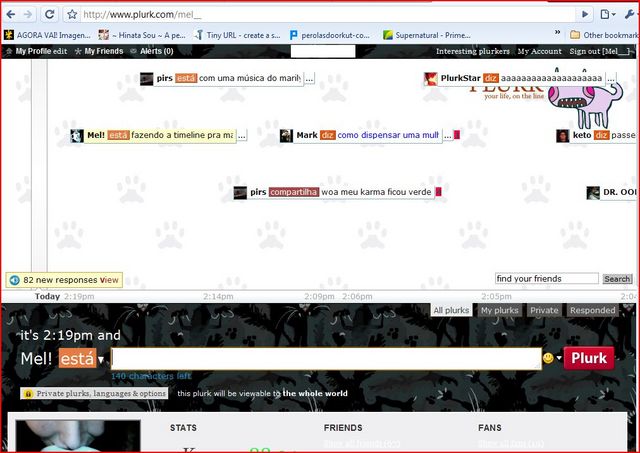This screenshot has height=453, width=640.
Task: Expand PlurkStar aaaaaaa plurk
Action: pos(611,78)
